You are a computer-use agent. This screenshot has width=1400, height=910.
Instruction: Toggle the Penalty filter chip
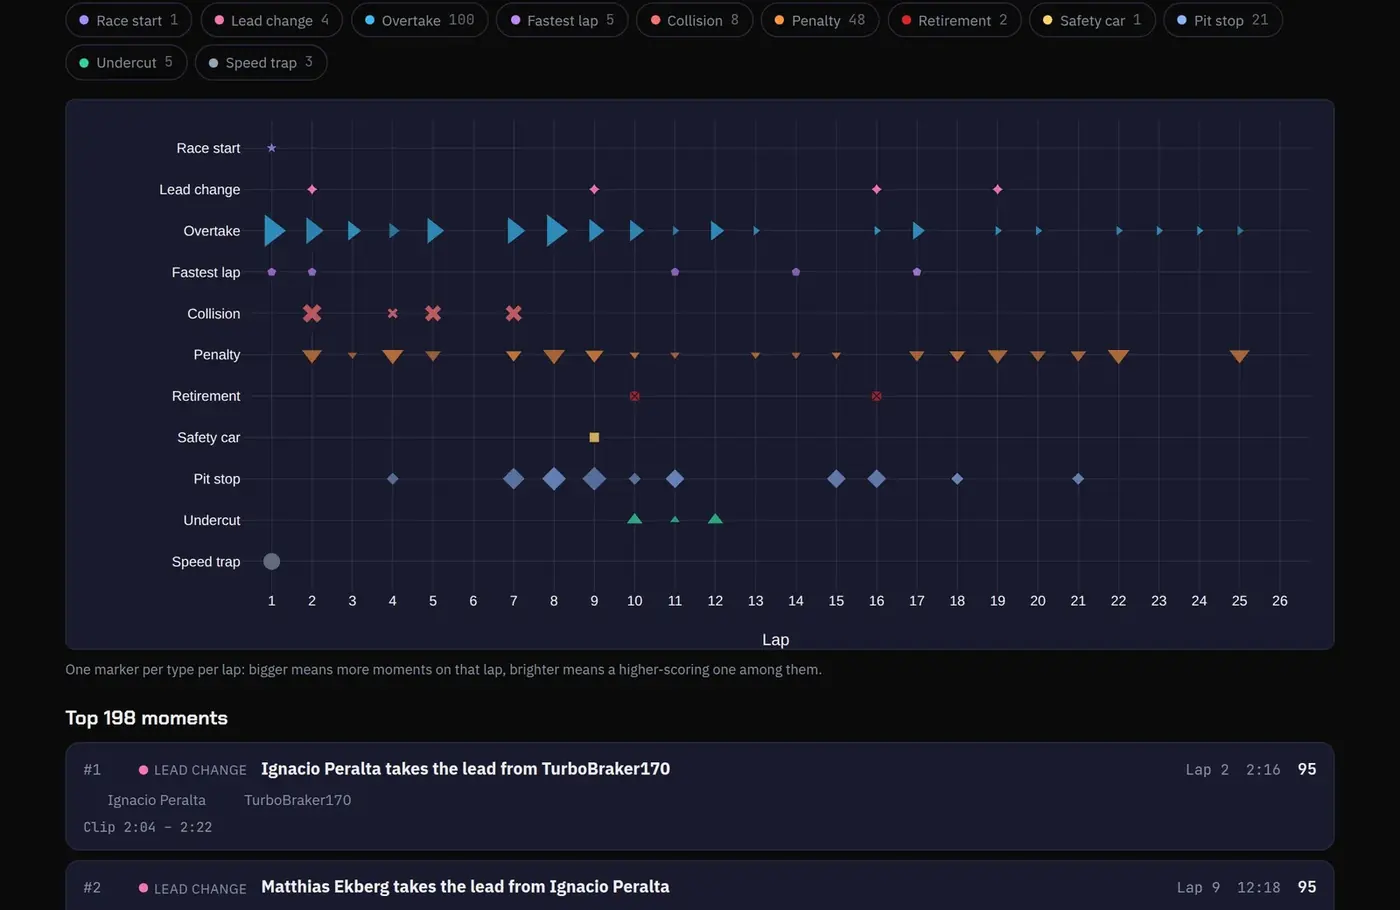tap(820, 20)
